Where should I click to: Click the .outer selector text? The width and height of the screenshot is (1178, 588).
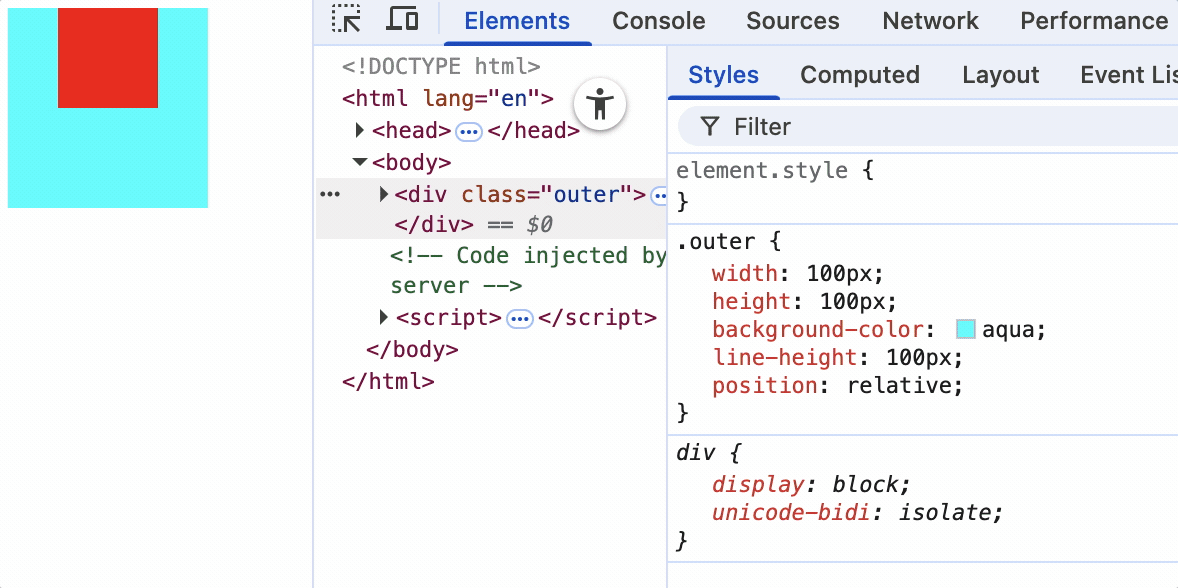click(x=715, y=242)
